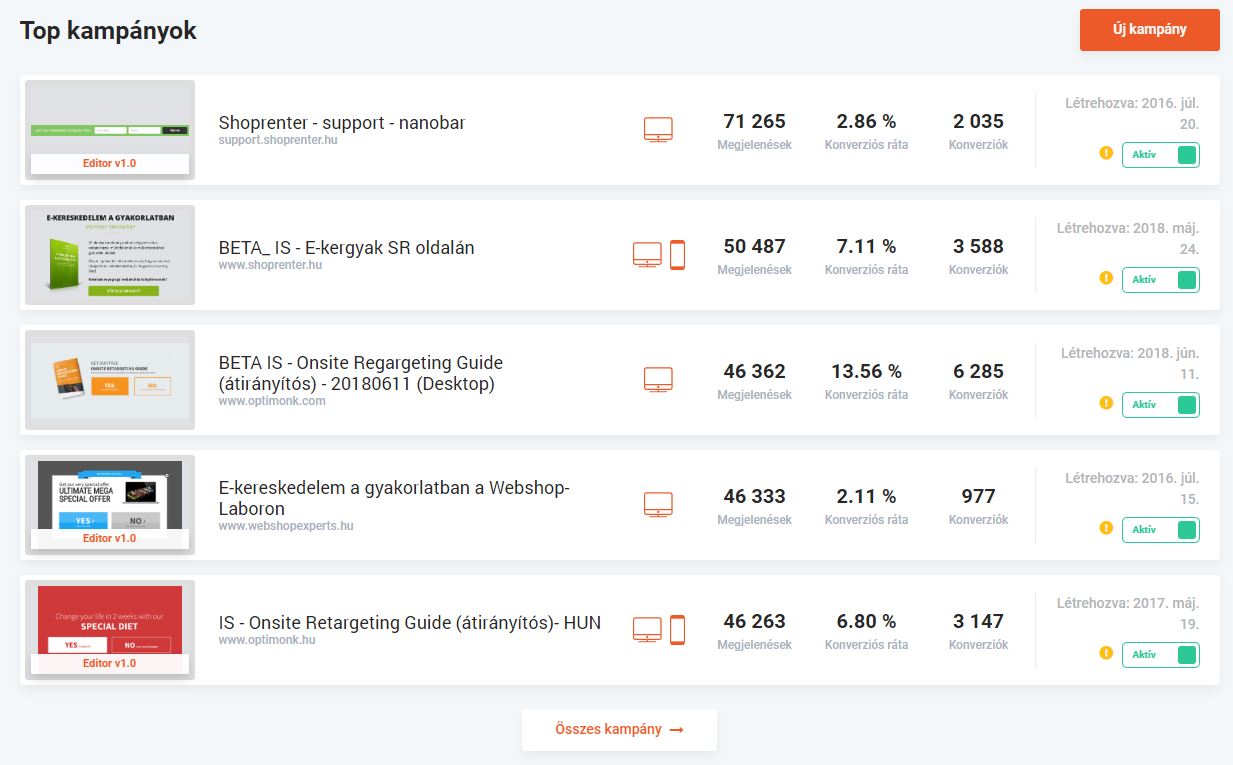Create a new campaign with Új kampány

point(1149,30)
